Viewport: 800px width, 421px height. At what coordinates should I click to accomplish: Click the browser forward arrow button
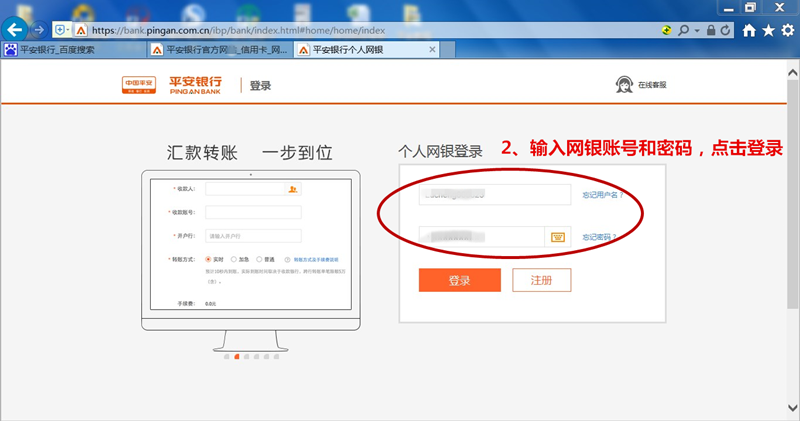(39, 30)
